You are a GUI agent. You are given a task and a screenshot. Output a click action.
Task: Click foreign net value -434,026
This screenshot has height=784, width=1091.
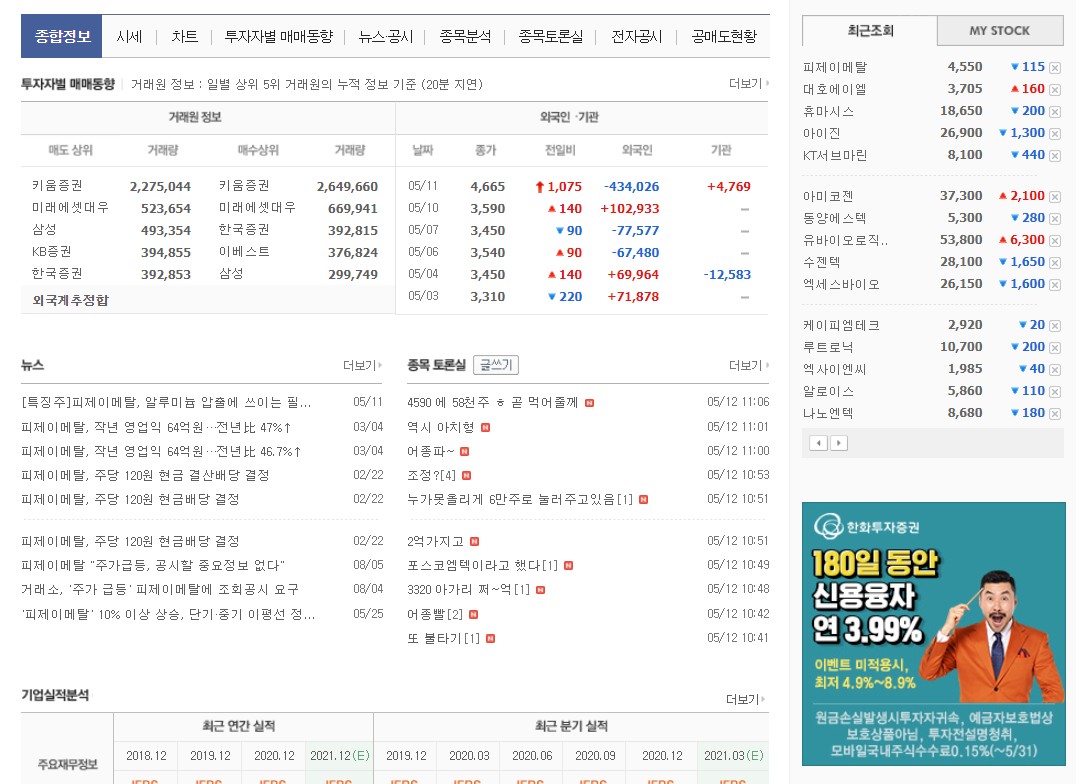click(632, 186)
